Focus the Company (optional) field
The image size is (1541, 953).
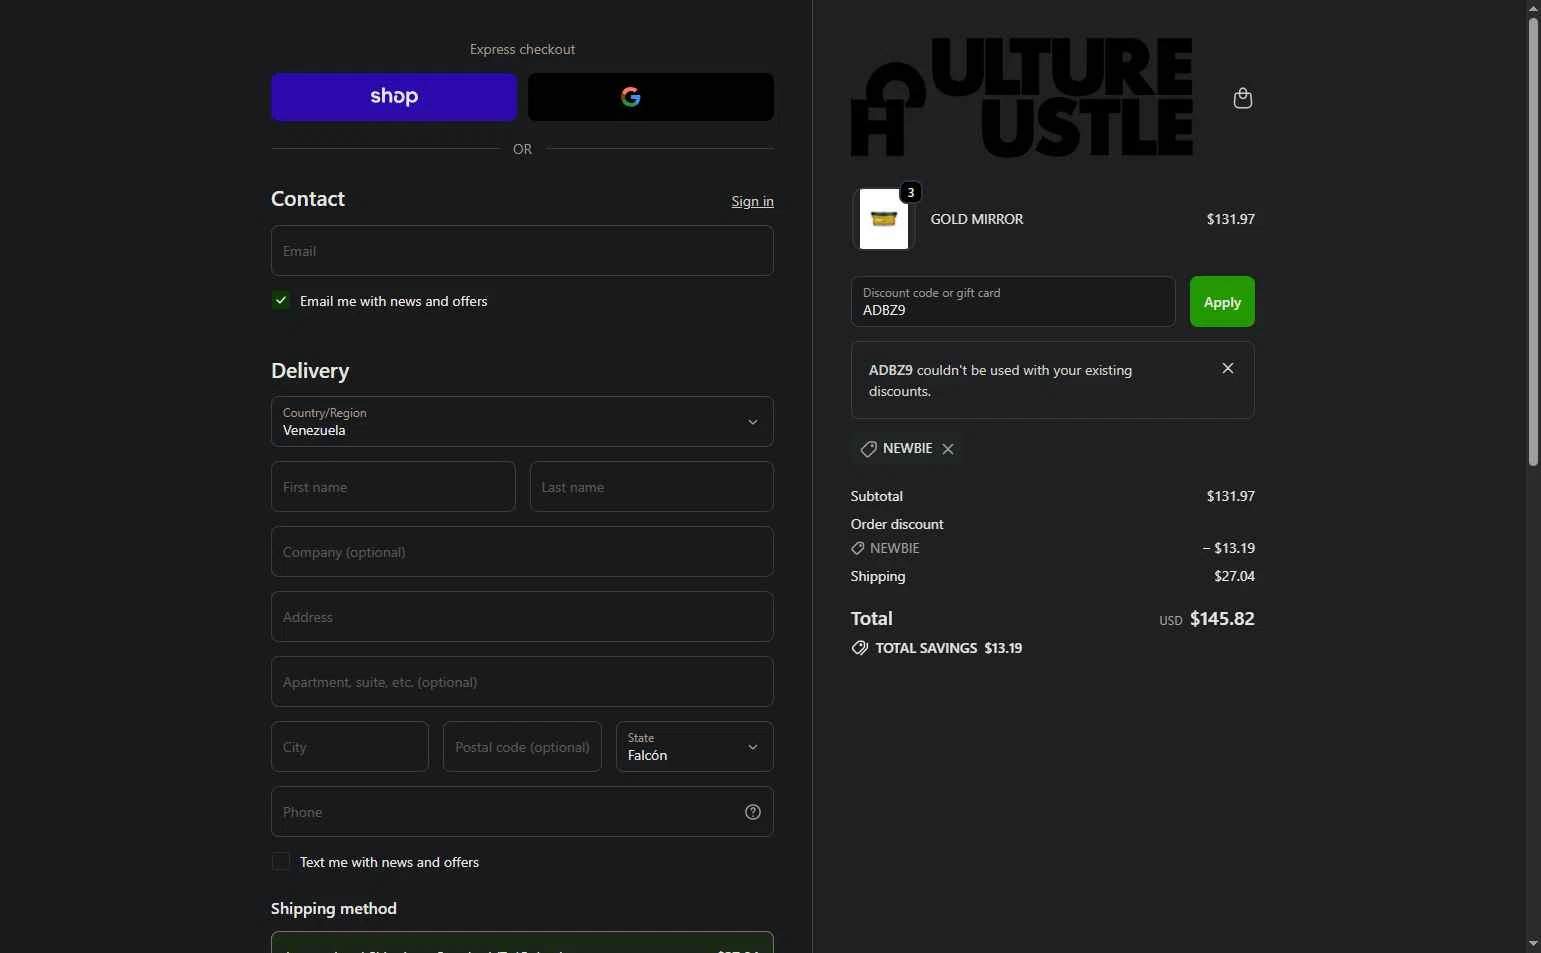click(522, 552)
